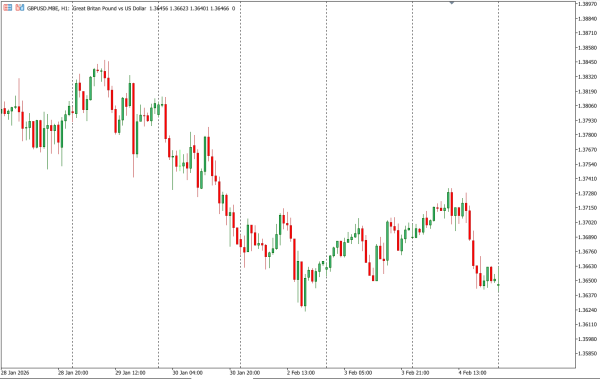Click the 1.36630 price level

(x=588, y=266)
